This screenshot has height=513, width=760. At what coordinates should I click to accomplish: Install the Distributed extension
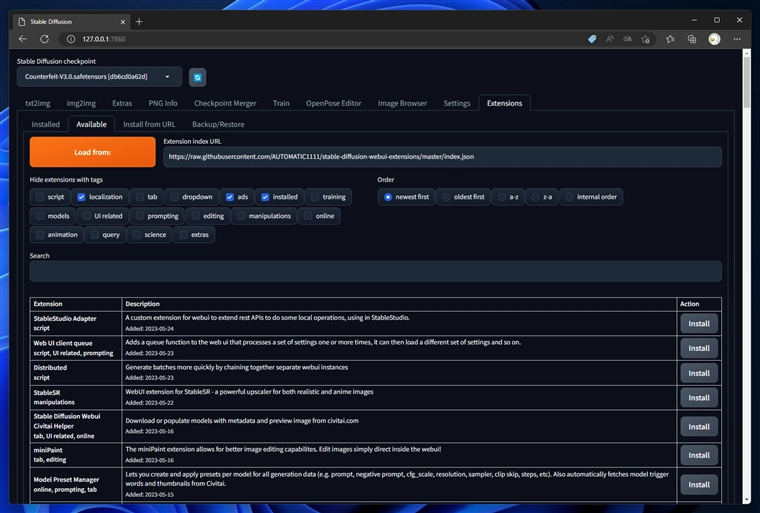699,373
